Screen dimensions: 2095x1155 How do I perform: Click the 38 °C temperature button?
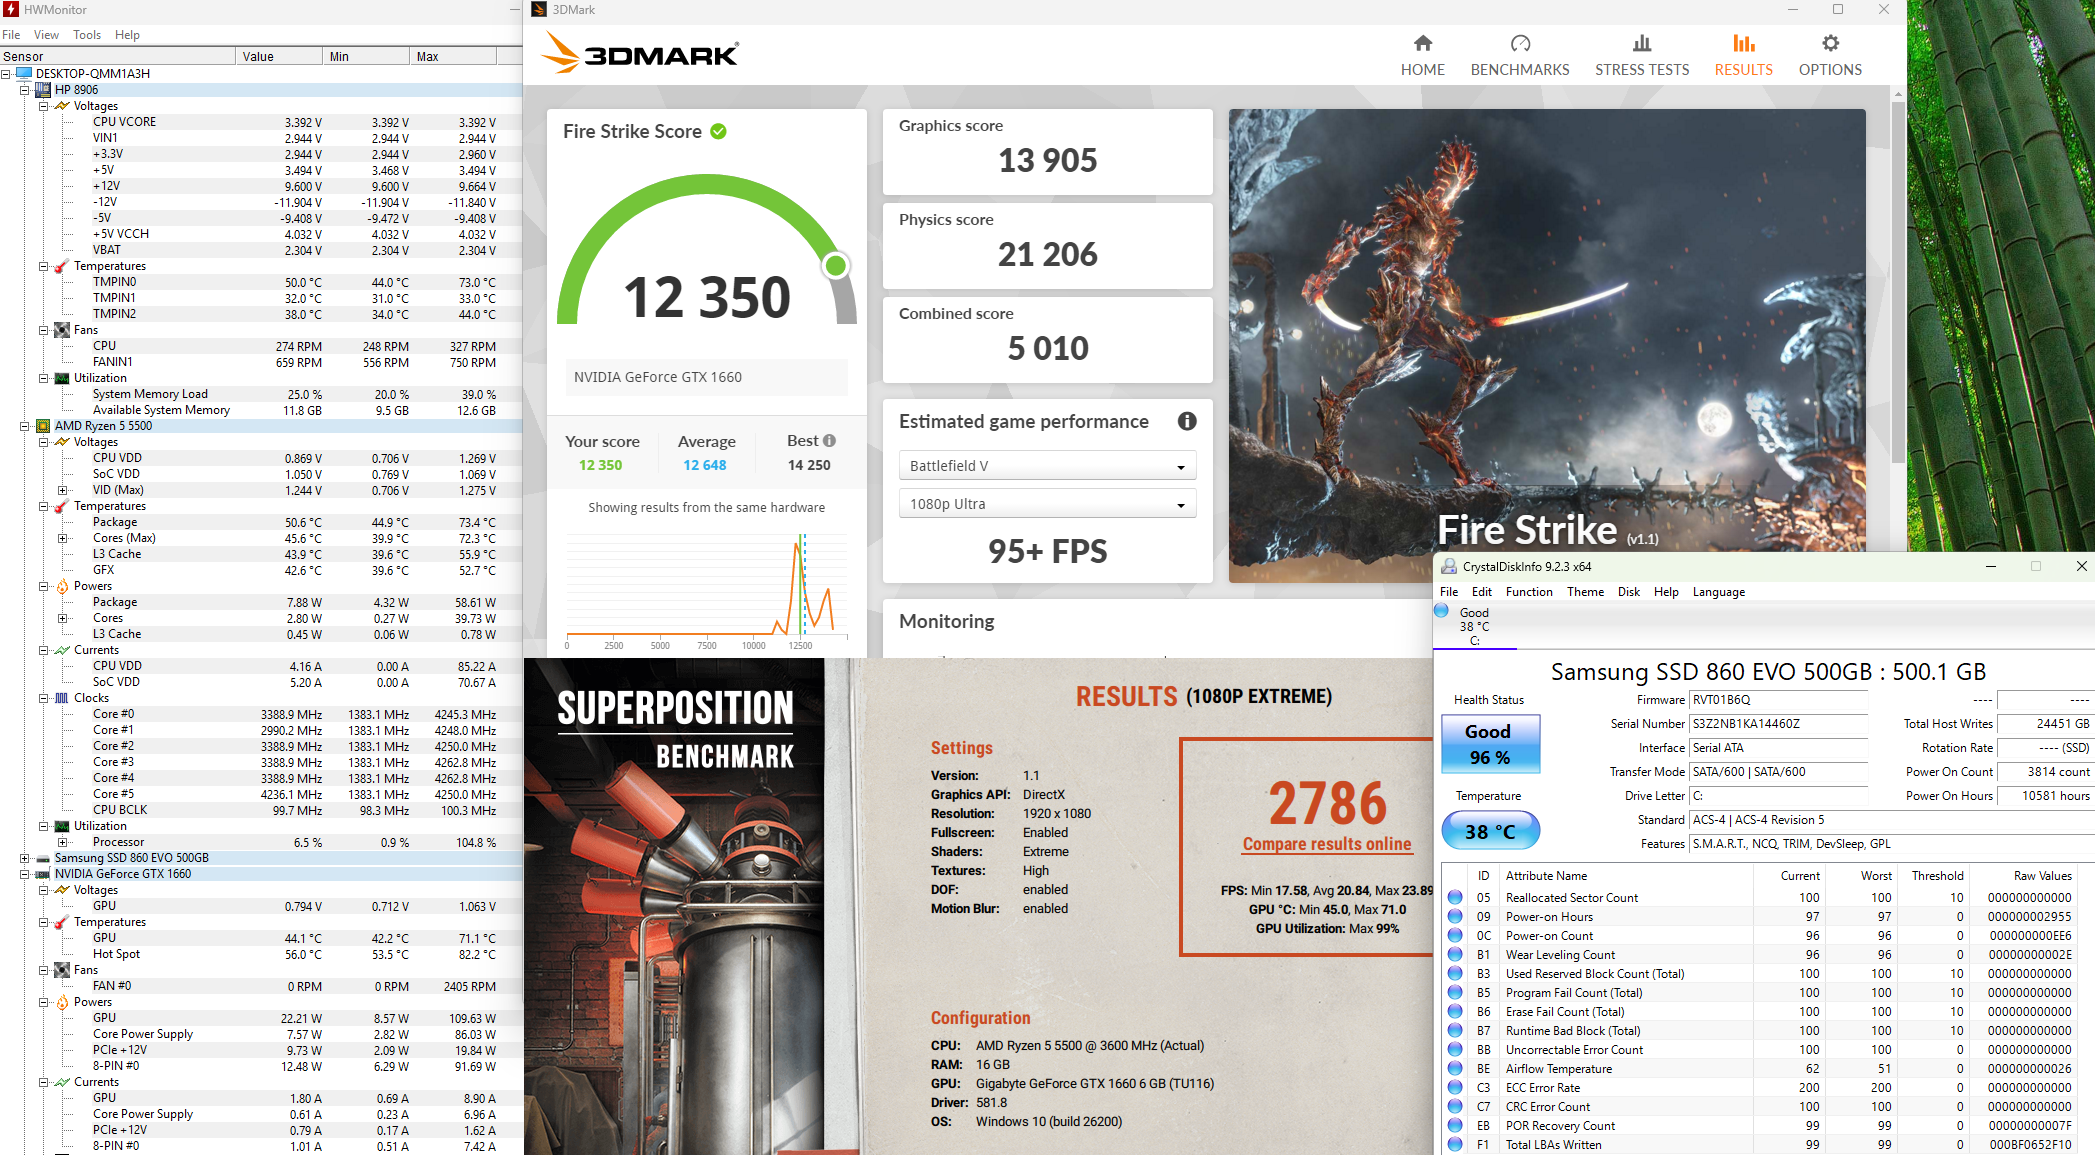click(x=1489, y=831)
